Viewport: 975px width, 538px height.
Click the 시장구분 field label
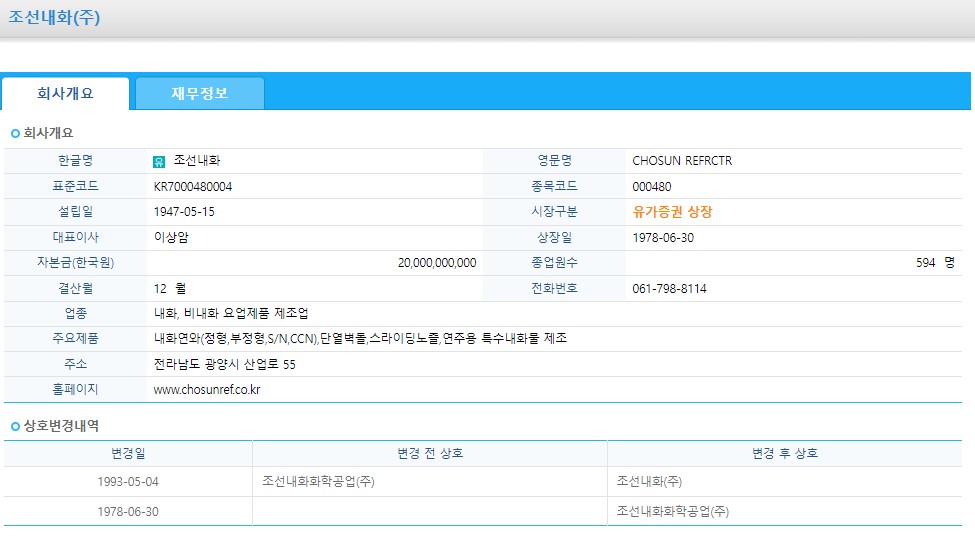pyautogui.click(x=554, y=211)
